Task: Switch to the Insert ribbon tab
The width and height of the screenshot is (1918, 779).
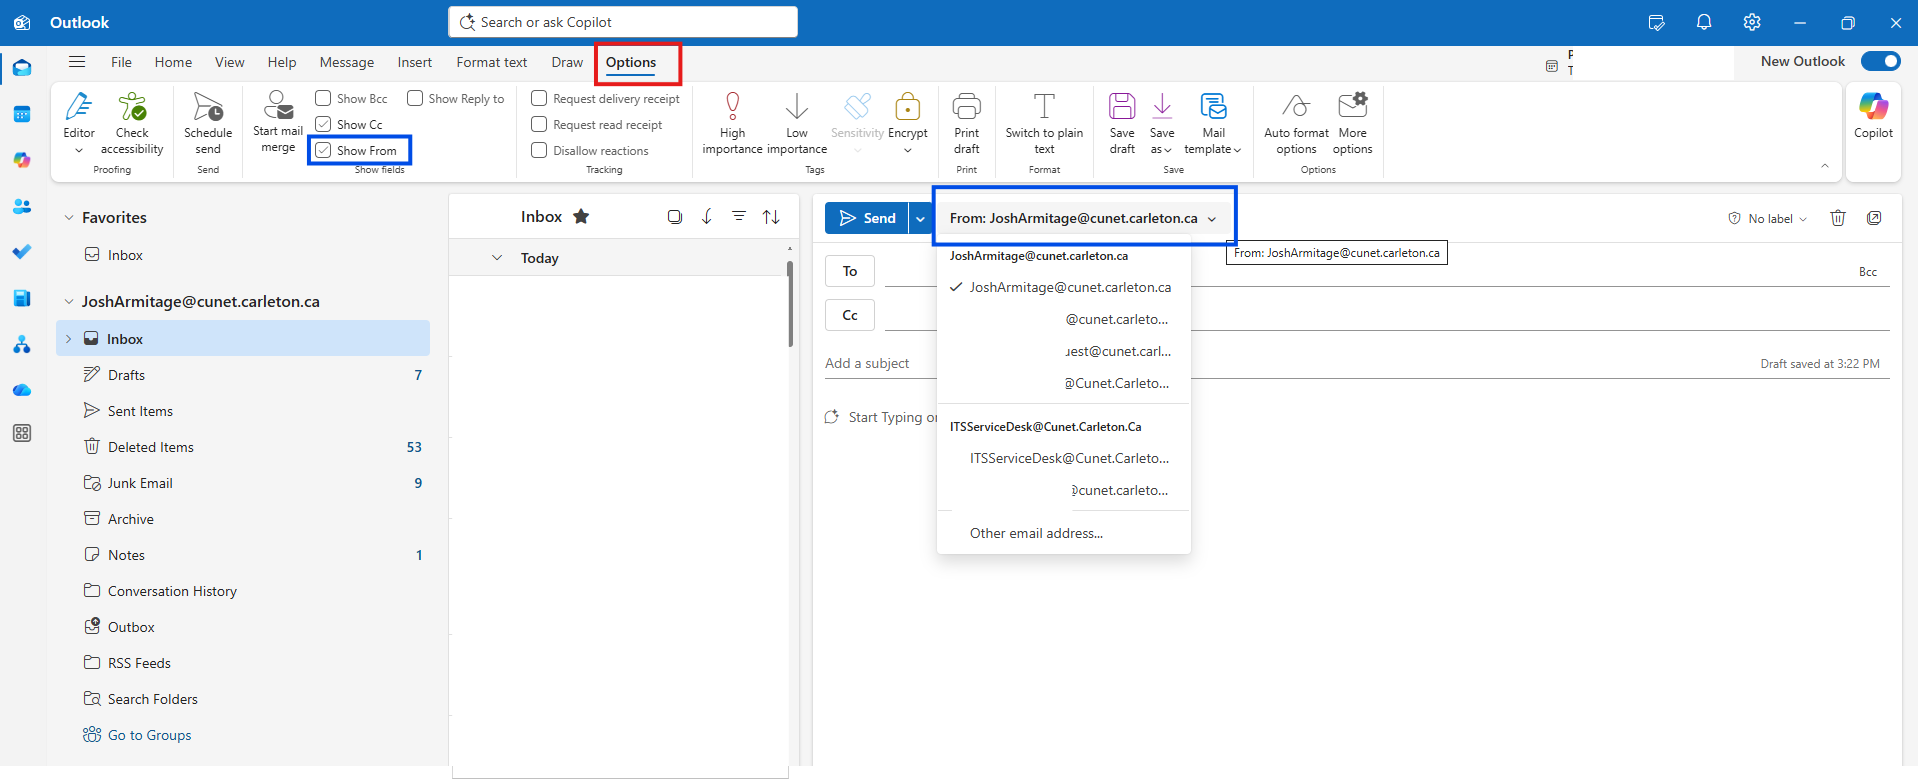Action: click(x=414, y=62)
